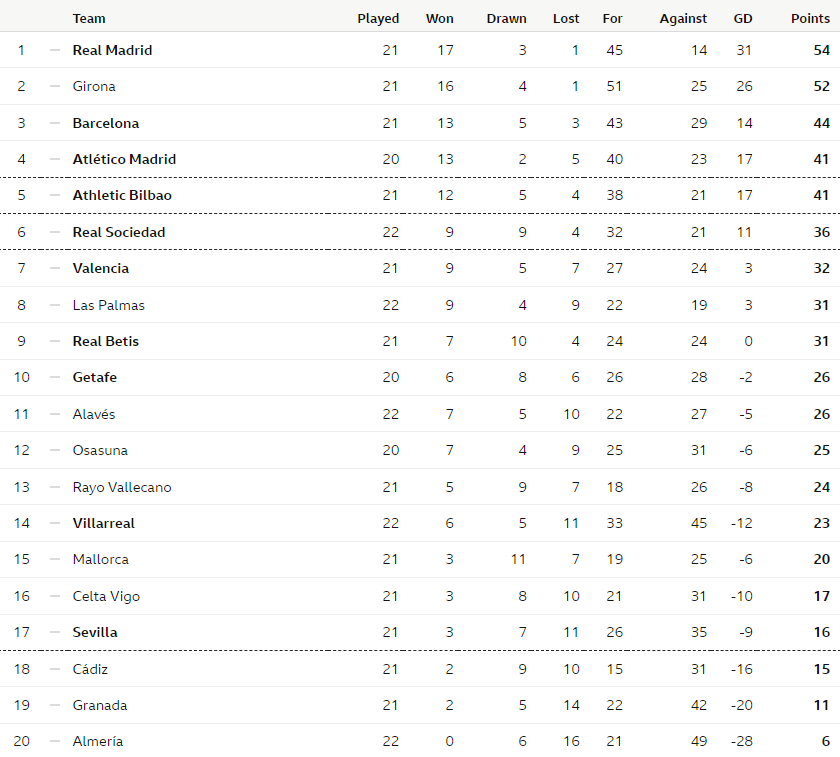
Task: Click the no-movement dash icon beside Las Palmas
Action: (x=55, y=305)
